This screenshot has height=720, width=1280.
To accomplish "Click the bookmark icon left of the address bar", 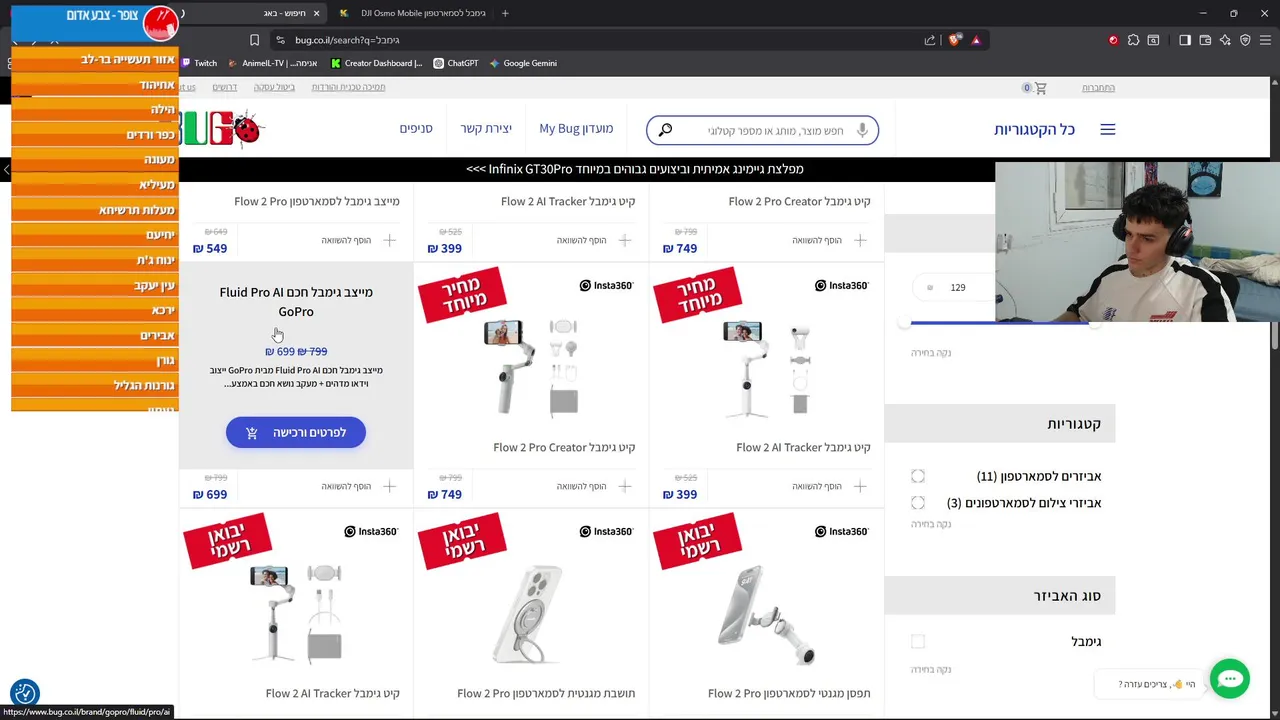I will coord(254,40).
